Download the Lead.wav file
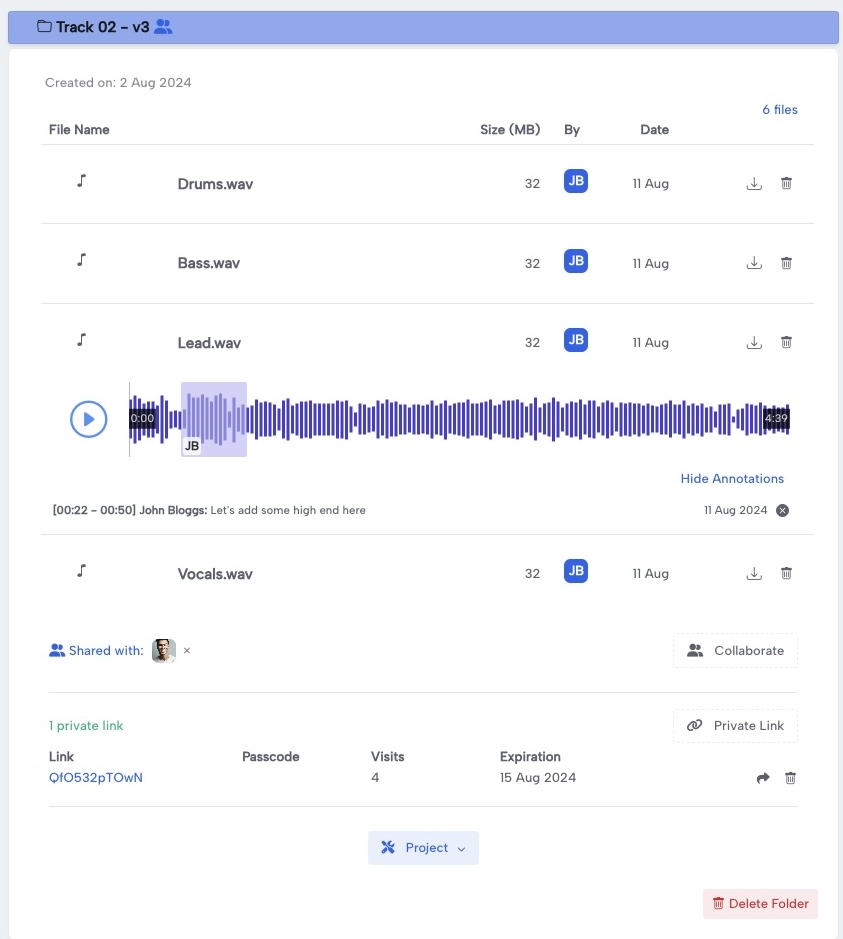The image size is (843, 939). (x=754, y=343)
